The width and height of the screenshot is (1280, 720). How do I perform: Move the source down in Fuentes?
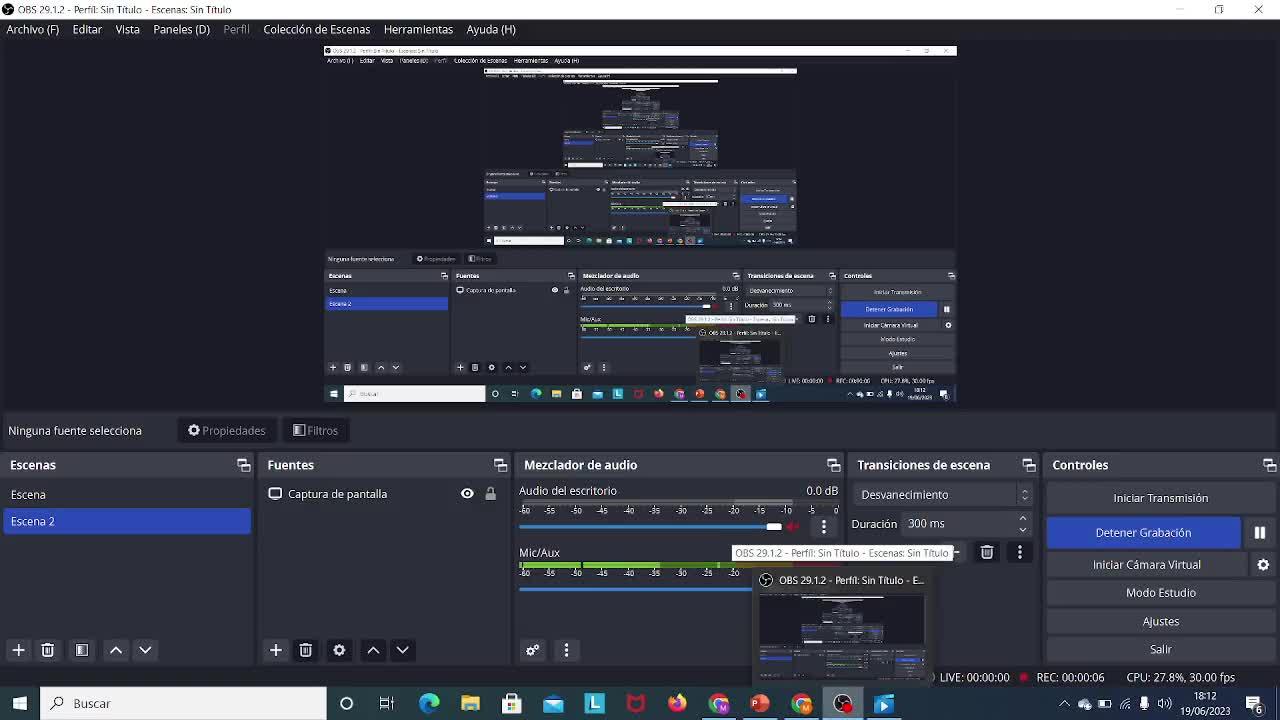pos(402,650)
